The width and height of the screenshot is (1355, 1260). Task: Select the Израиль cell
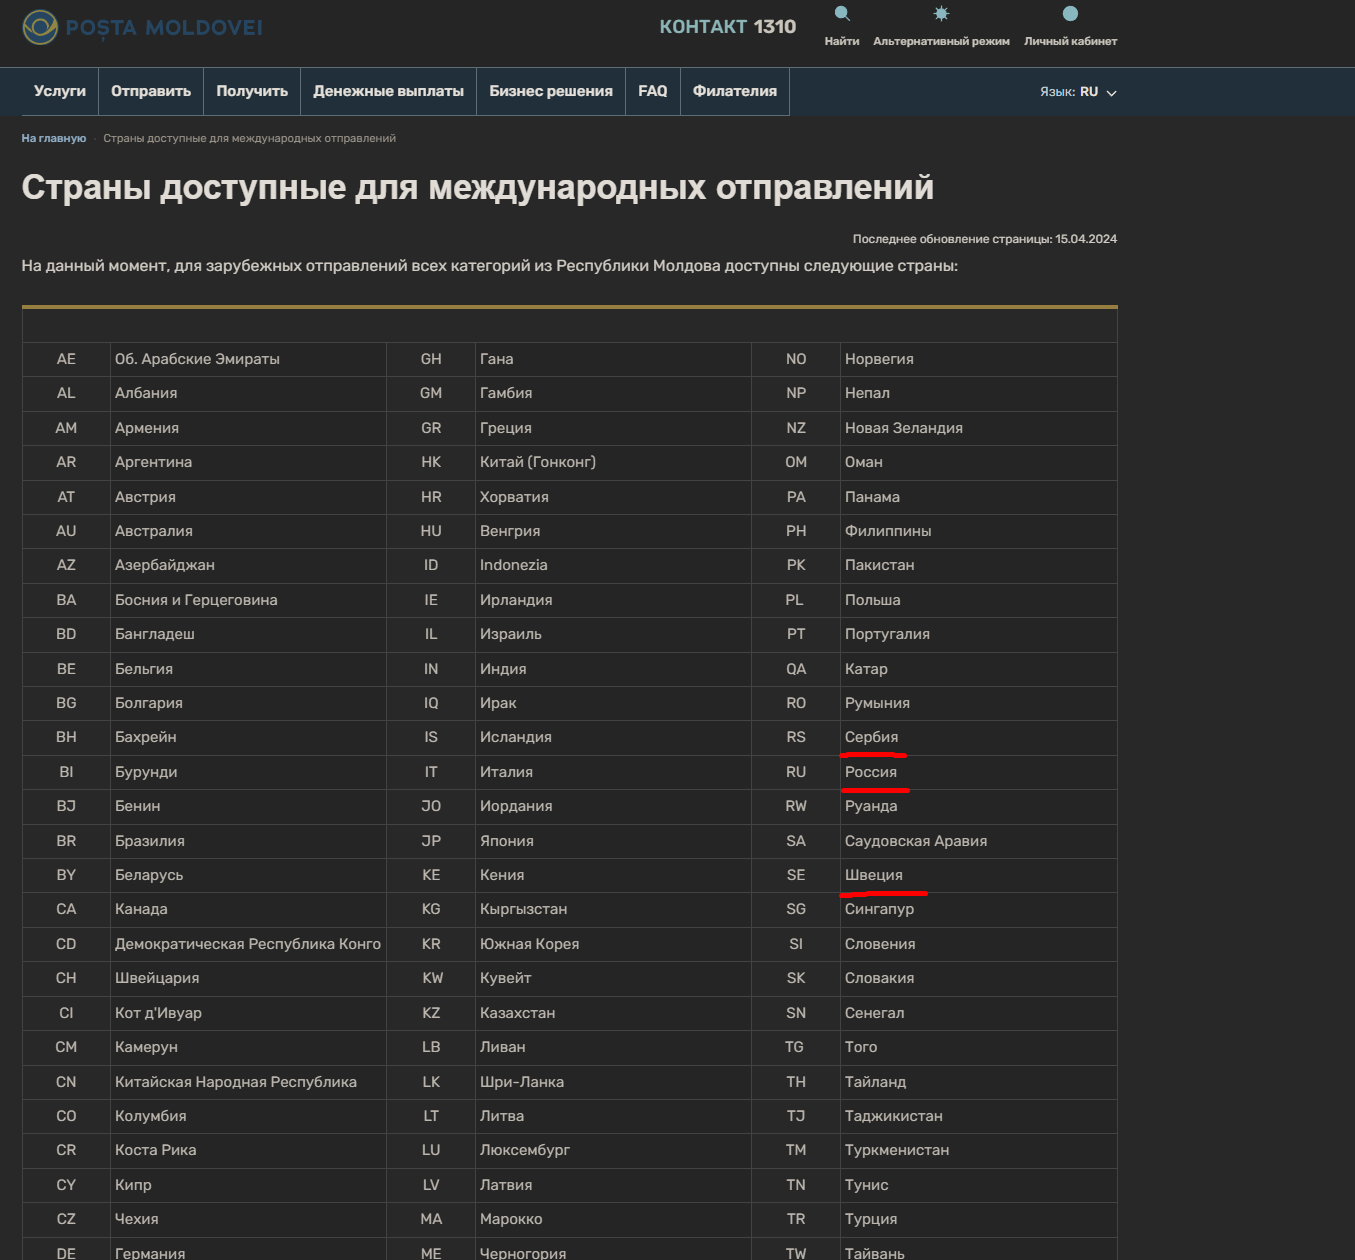click(613, 634)
